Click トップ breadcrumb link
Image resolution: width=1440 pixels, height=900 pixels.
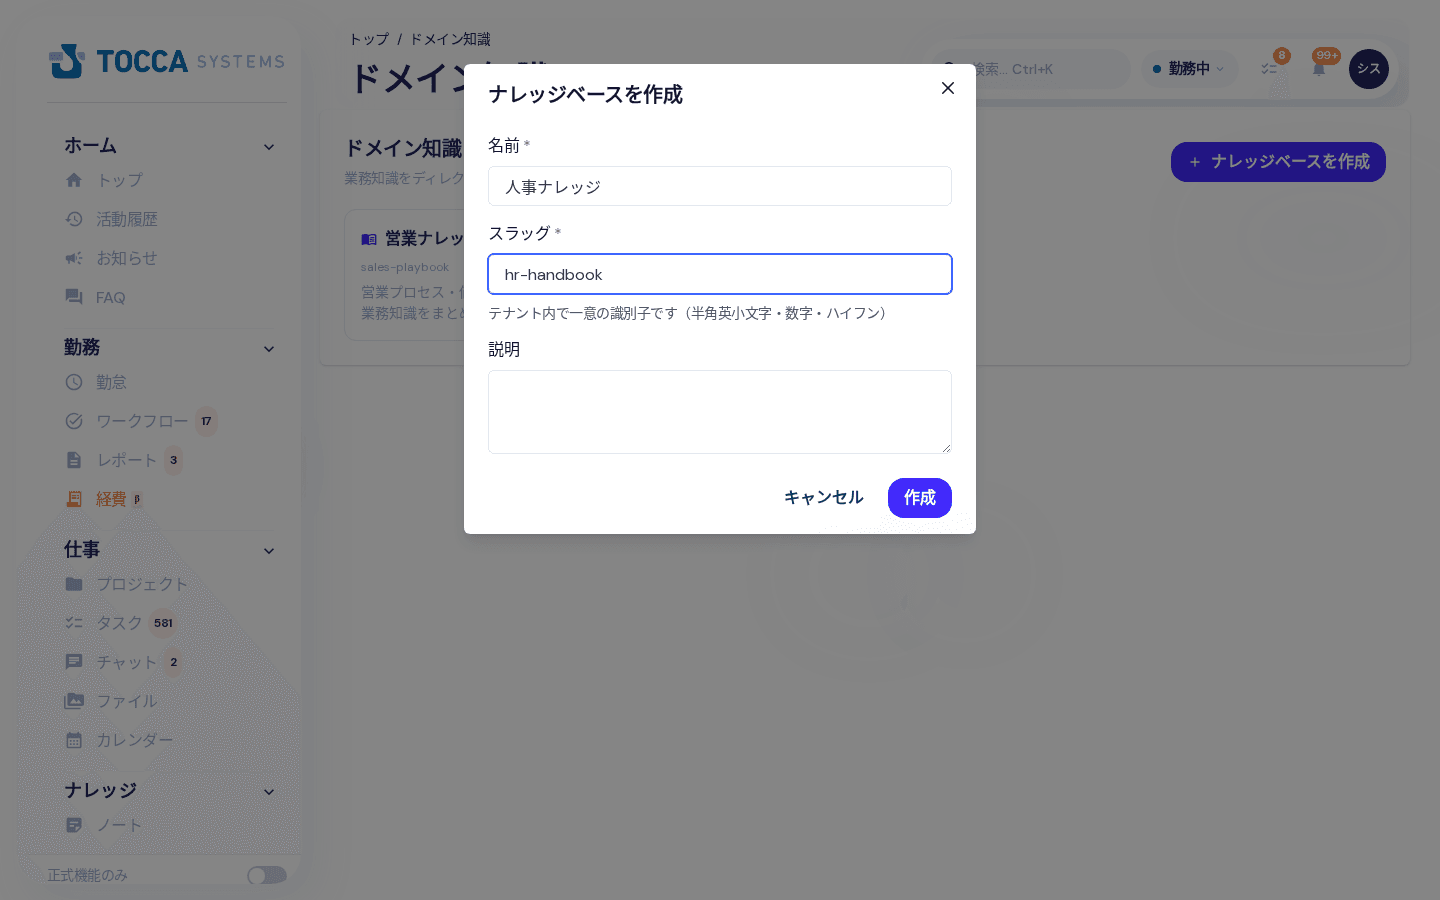tap(369, 39)
